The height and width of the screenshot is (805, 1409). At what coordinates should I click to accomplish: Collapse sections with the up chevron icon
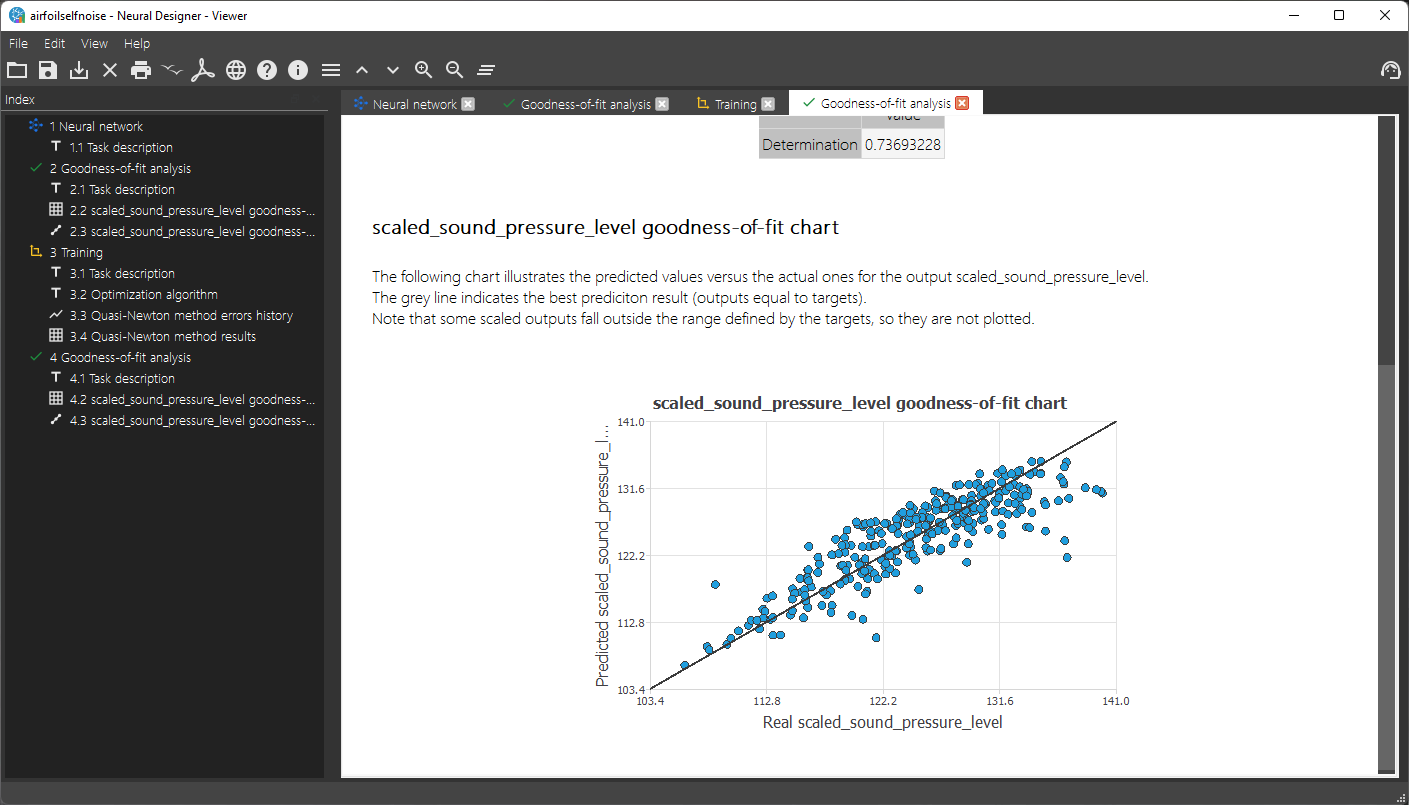pos(362,69)
